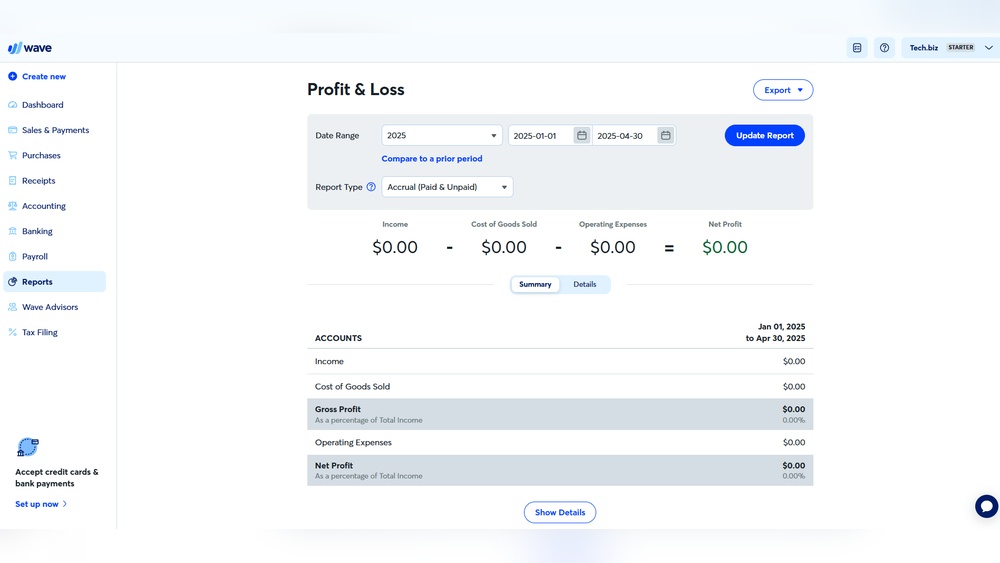Click the Operating Expenses account row

click(x=560, y=442)
